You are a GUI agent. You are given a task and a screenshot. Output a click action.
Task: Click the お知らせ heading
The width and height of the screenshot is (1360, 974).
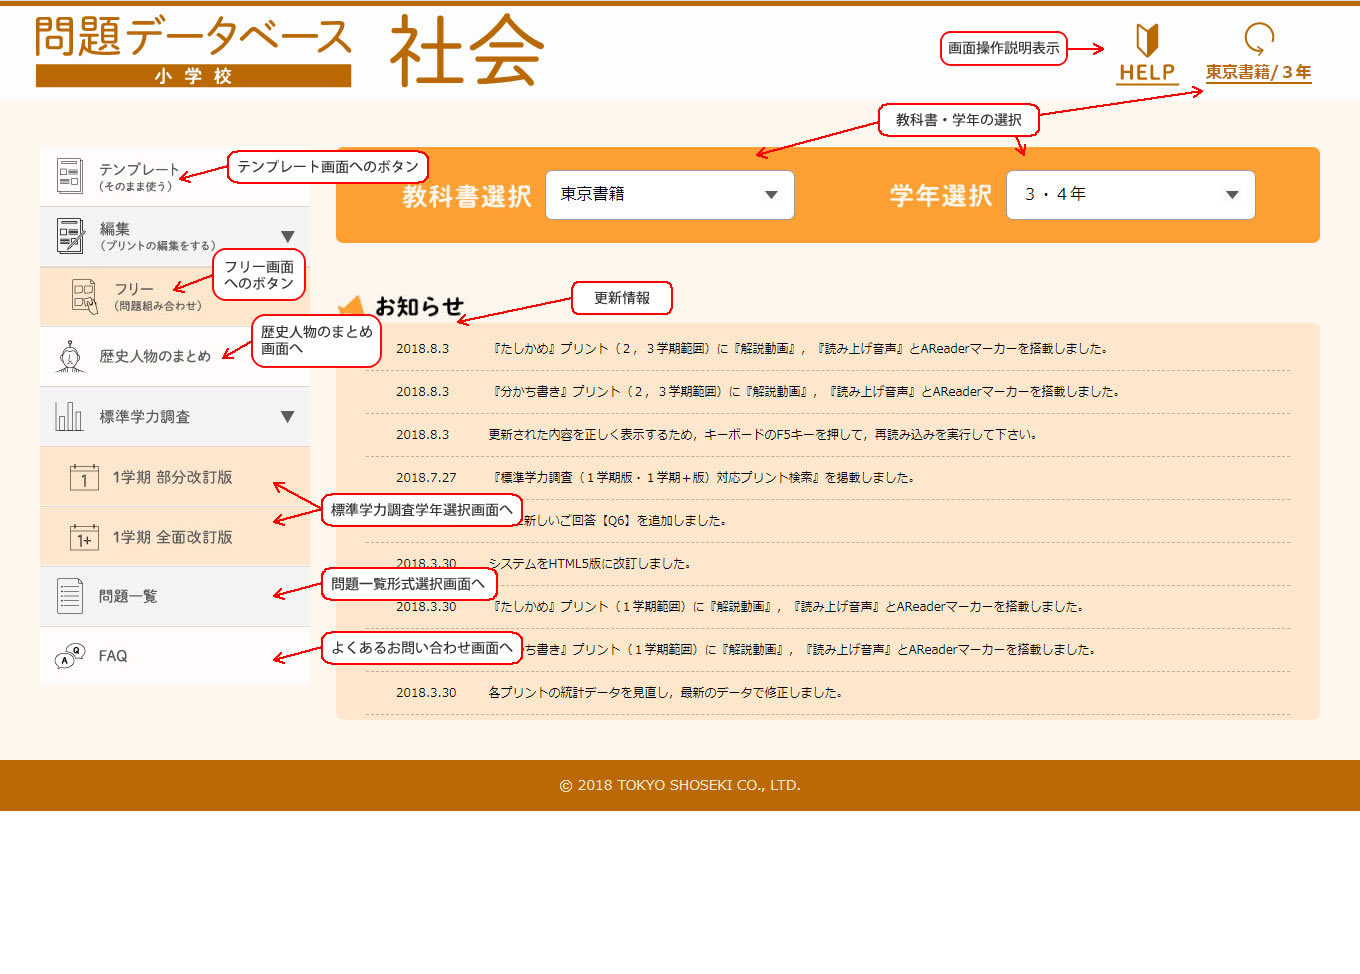tap(419, 306)
